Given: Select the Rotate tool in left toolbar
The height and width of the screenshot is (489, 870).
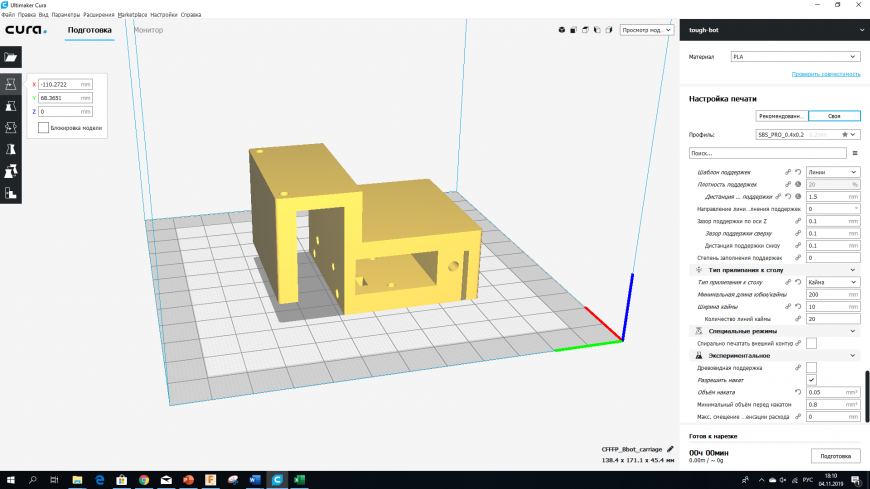Looking at the screenshot, I should [11, 128].
